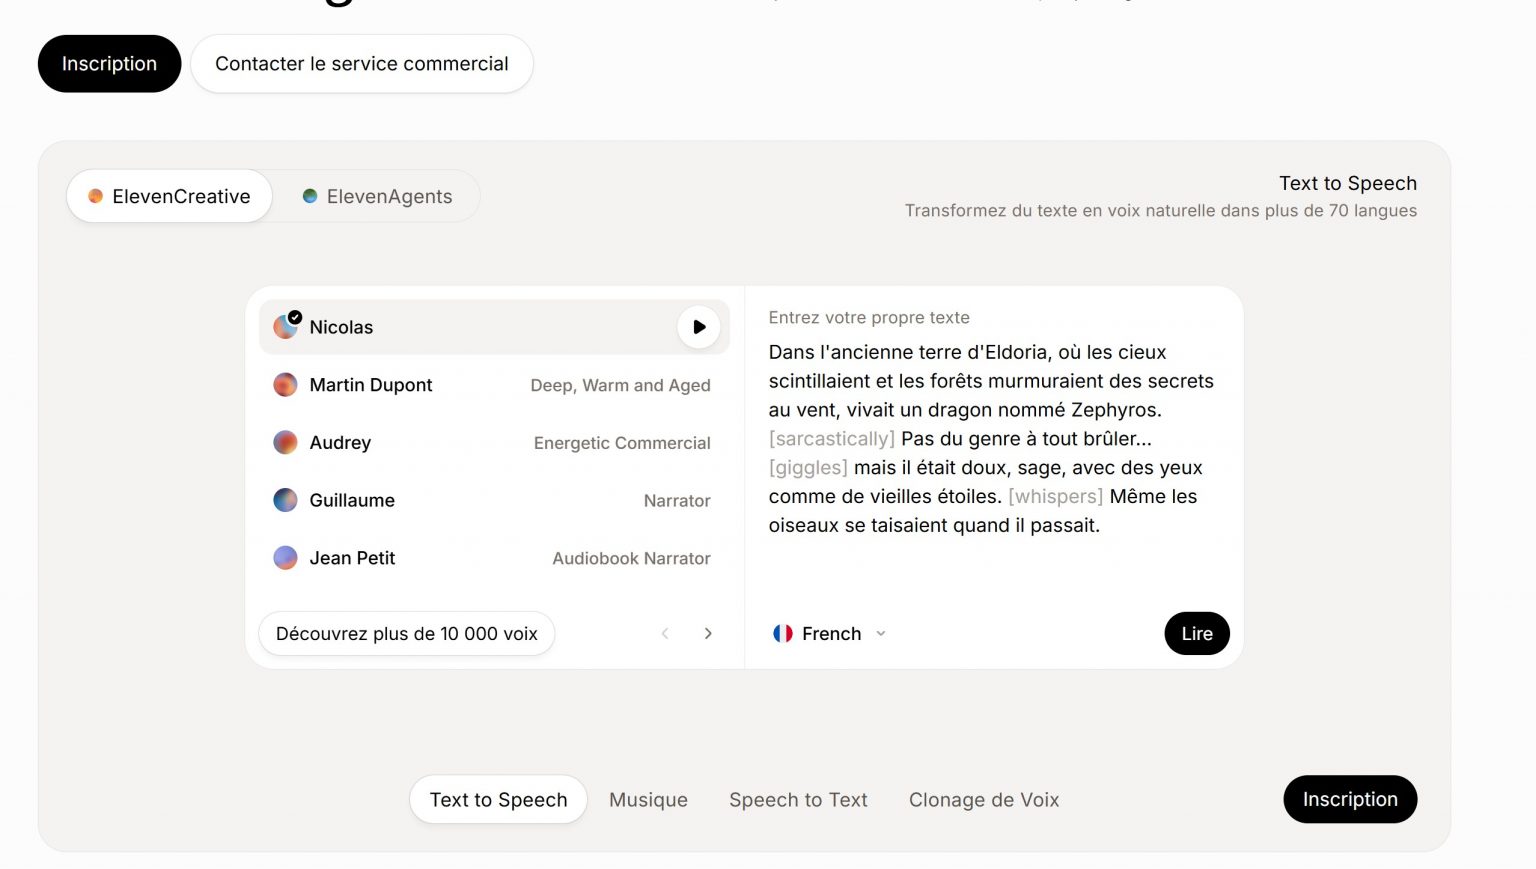Screen dimensions: 1536x869
Task: Expand the French language dropdown
Action: click(x=880, y=634)
